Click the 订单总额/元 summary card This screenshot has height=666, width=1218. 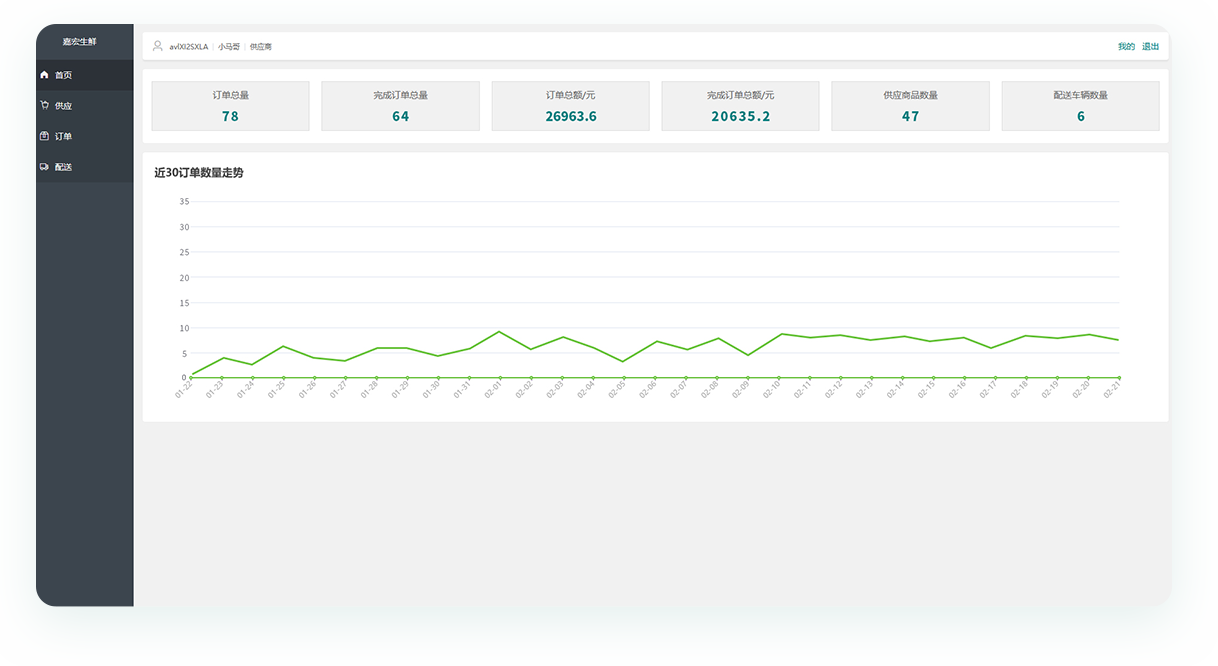570,106
